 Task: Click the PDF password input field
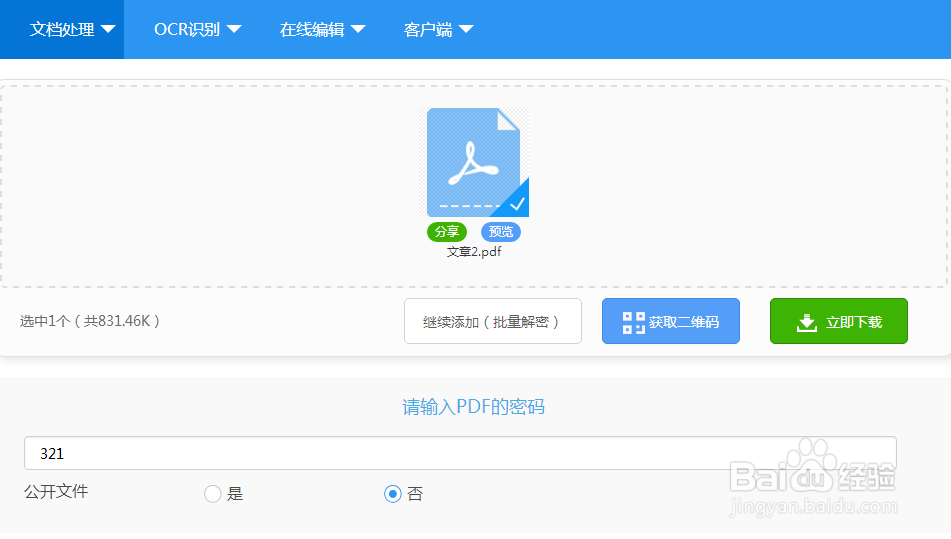(460, 453)
